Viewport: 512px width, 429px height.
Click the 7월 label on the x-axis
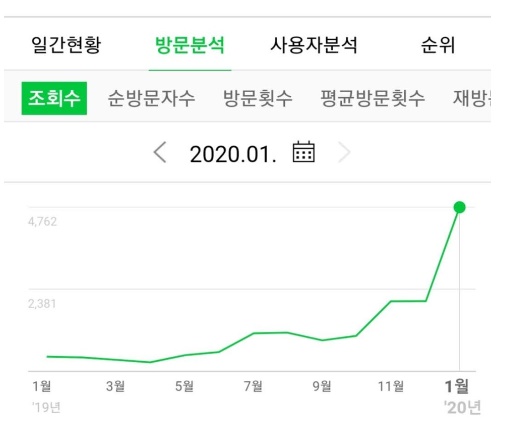tap(253, 386)
